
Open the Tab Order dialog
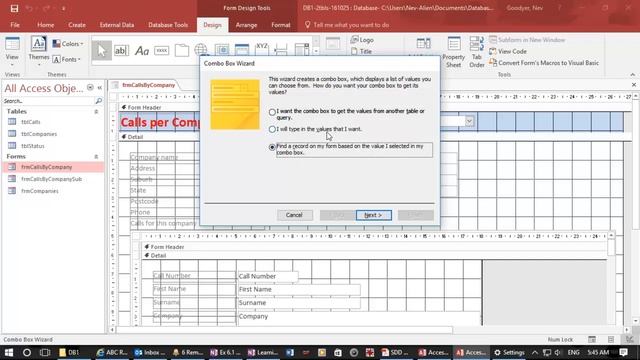(476, 52)
